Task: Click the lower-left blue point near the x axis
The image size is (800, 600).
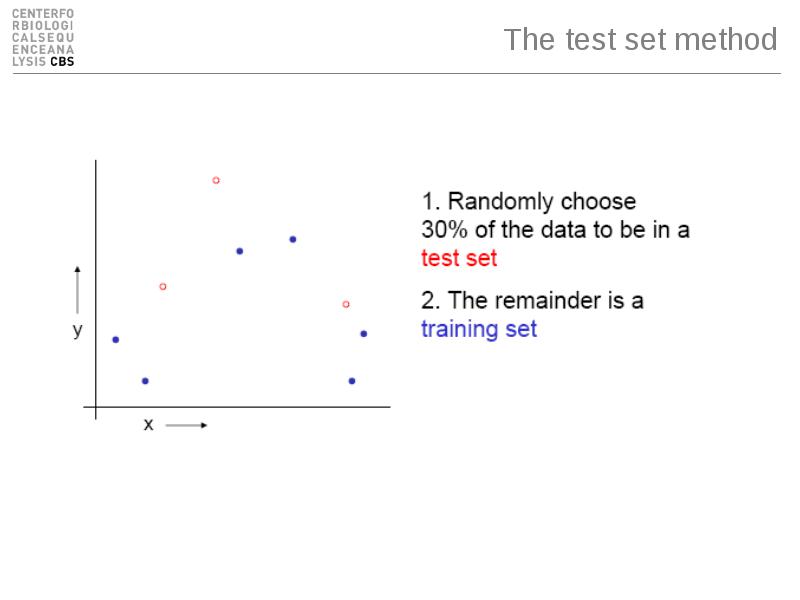Action: pyautogui.click(x=145, y=381)
